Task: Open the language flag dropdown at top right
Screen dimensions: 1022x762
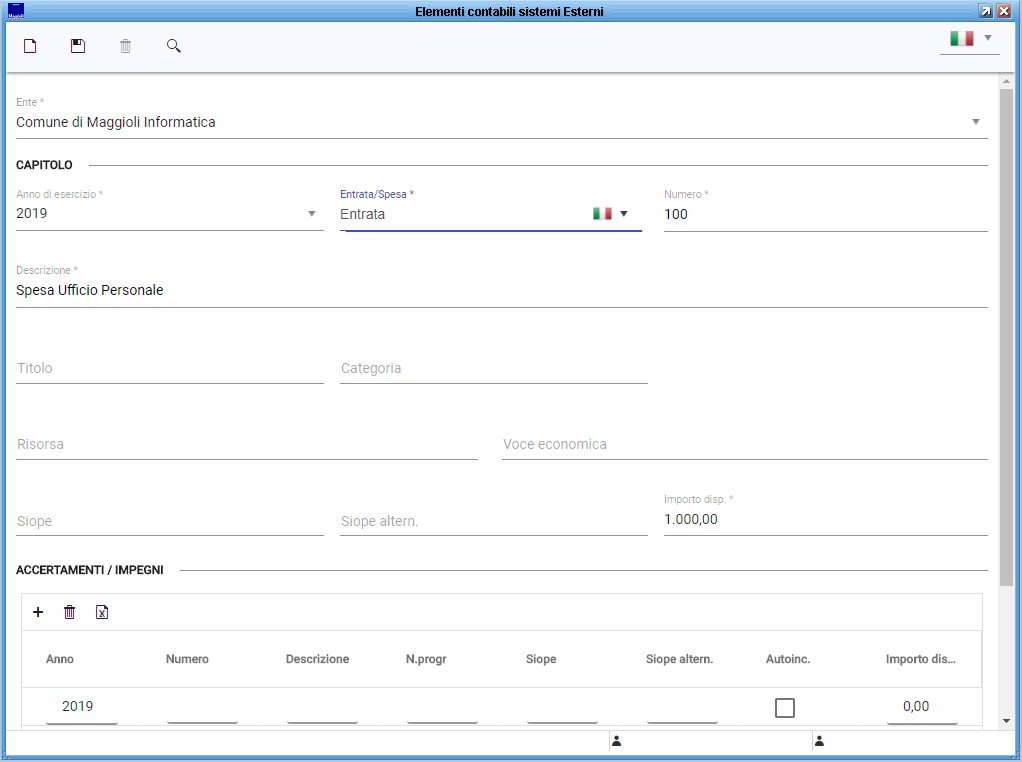Action: (970, 39)
